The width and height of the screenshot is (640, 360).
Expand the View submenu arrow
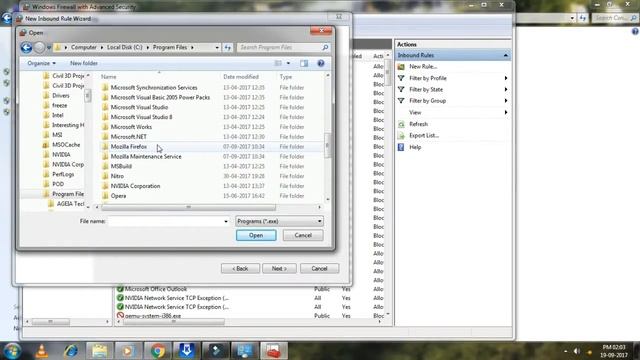pyautogui.click(x=506, y=112)
